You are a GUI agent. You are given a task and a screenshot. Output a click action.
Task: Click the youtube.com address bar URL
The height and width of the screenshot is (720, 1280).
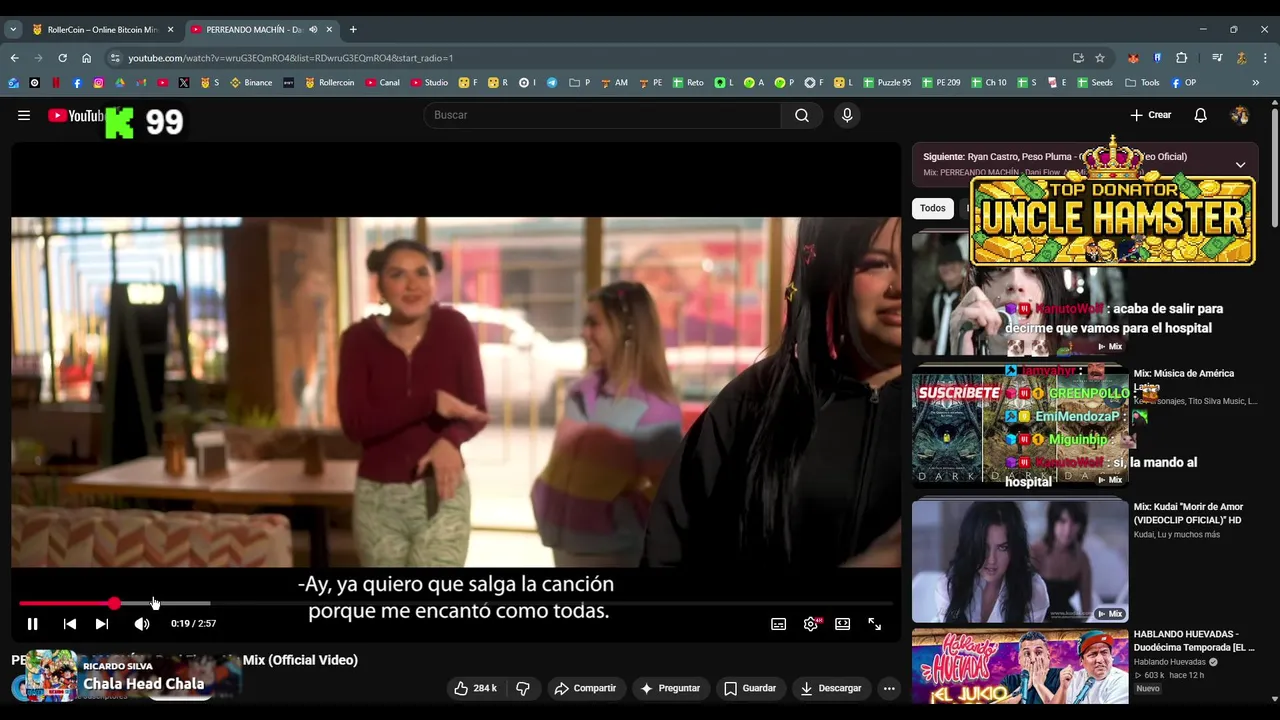(x=290, y=58)
